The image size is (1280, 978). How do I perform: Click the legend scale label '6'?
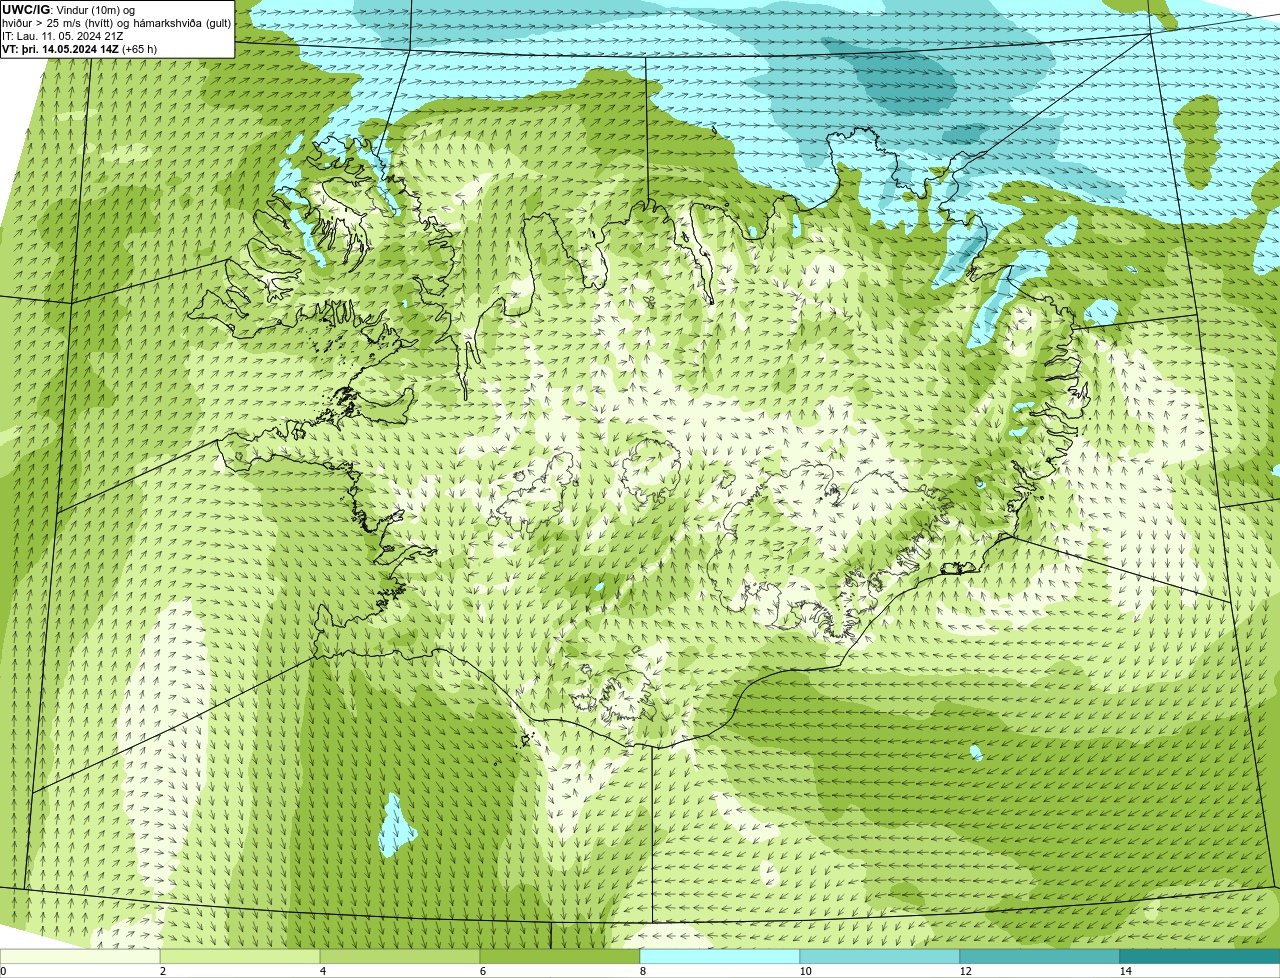pos(481,971)
